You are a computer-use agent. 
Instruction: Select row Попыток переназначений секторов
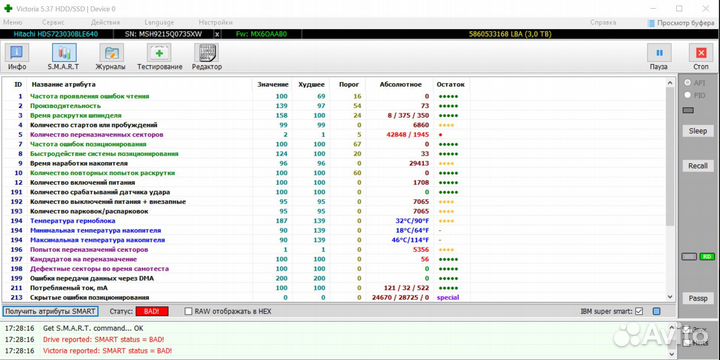coord(236,249)
